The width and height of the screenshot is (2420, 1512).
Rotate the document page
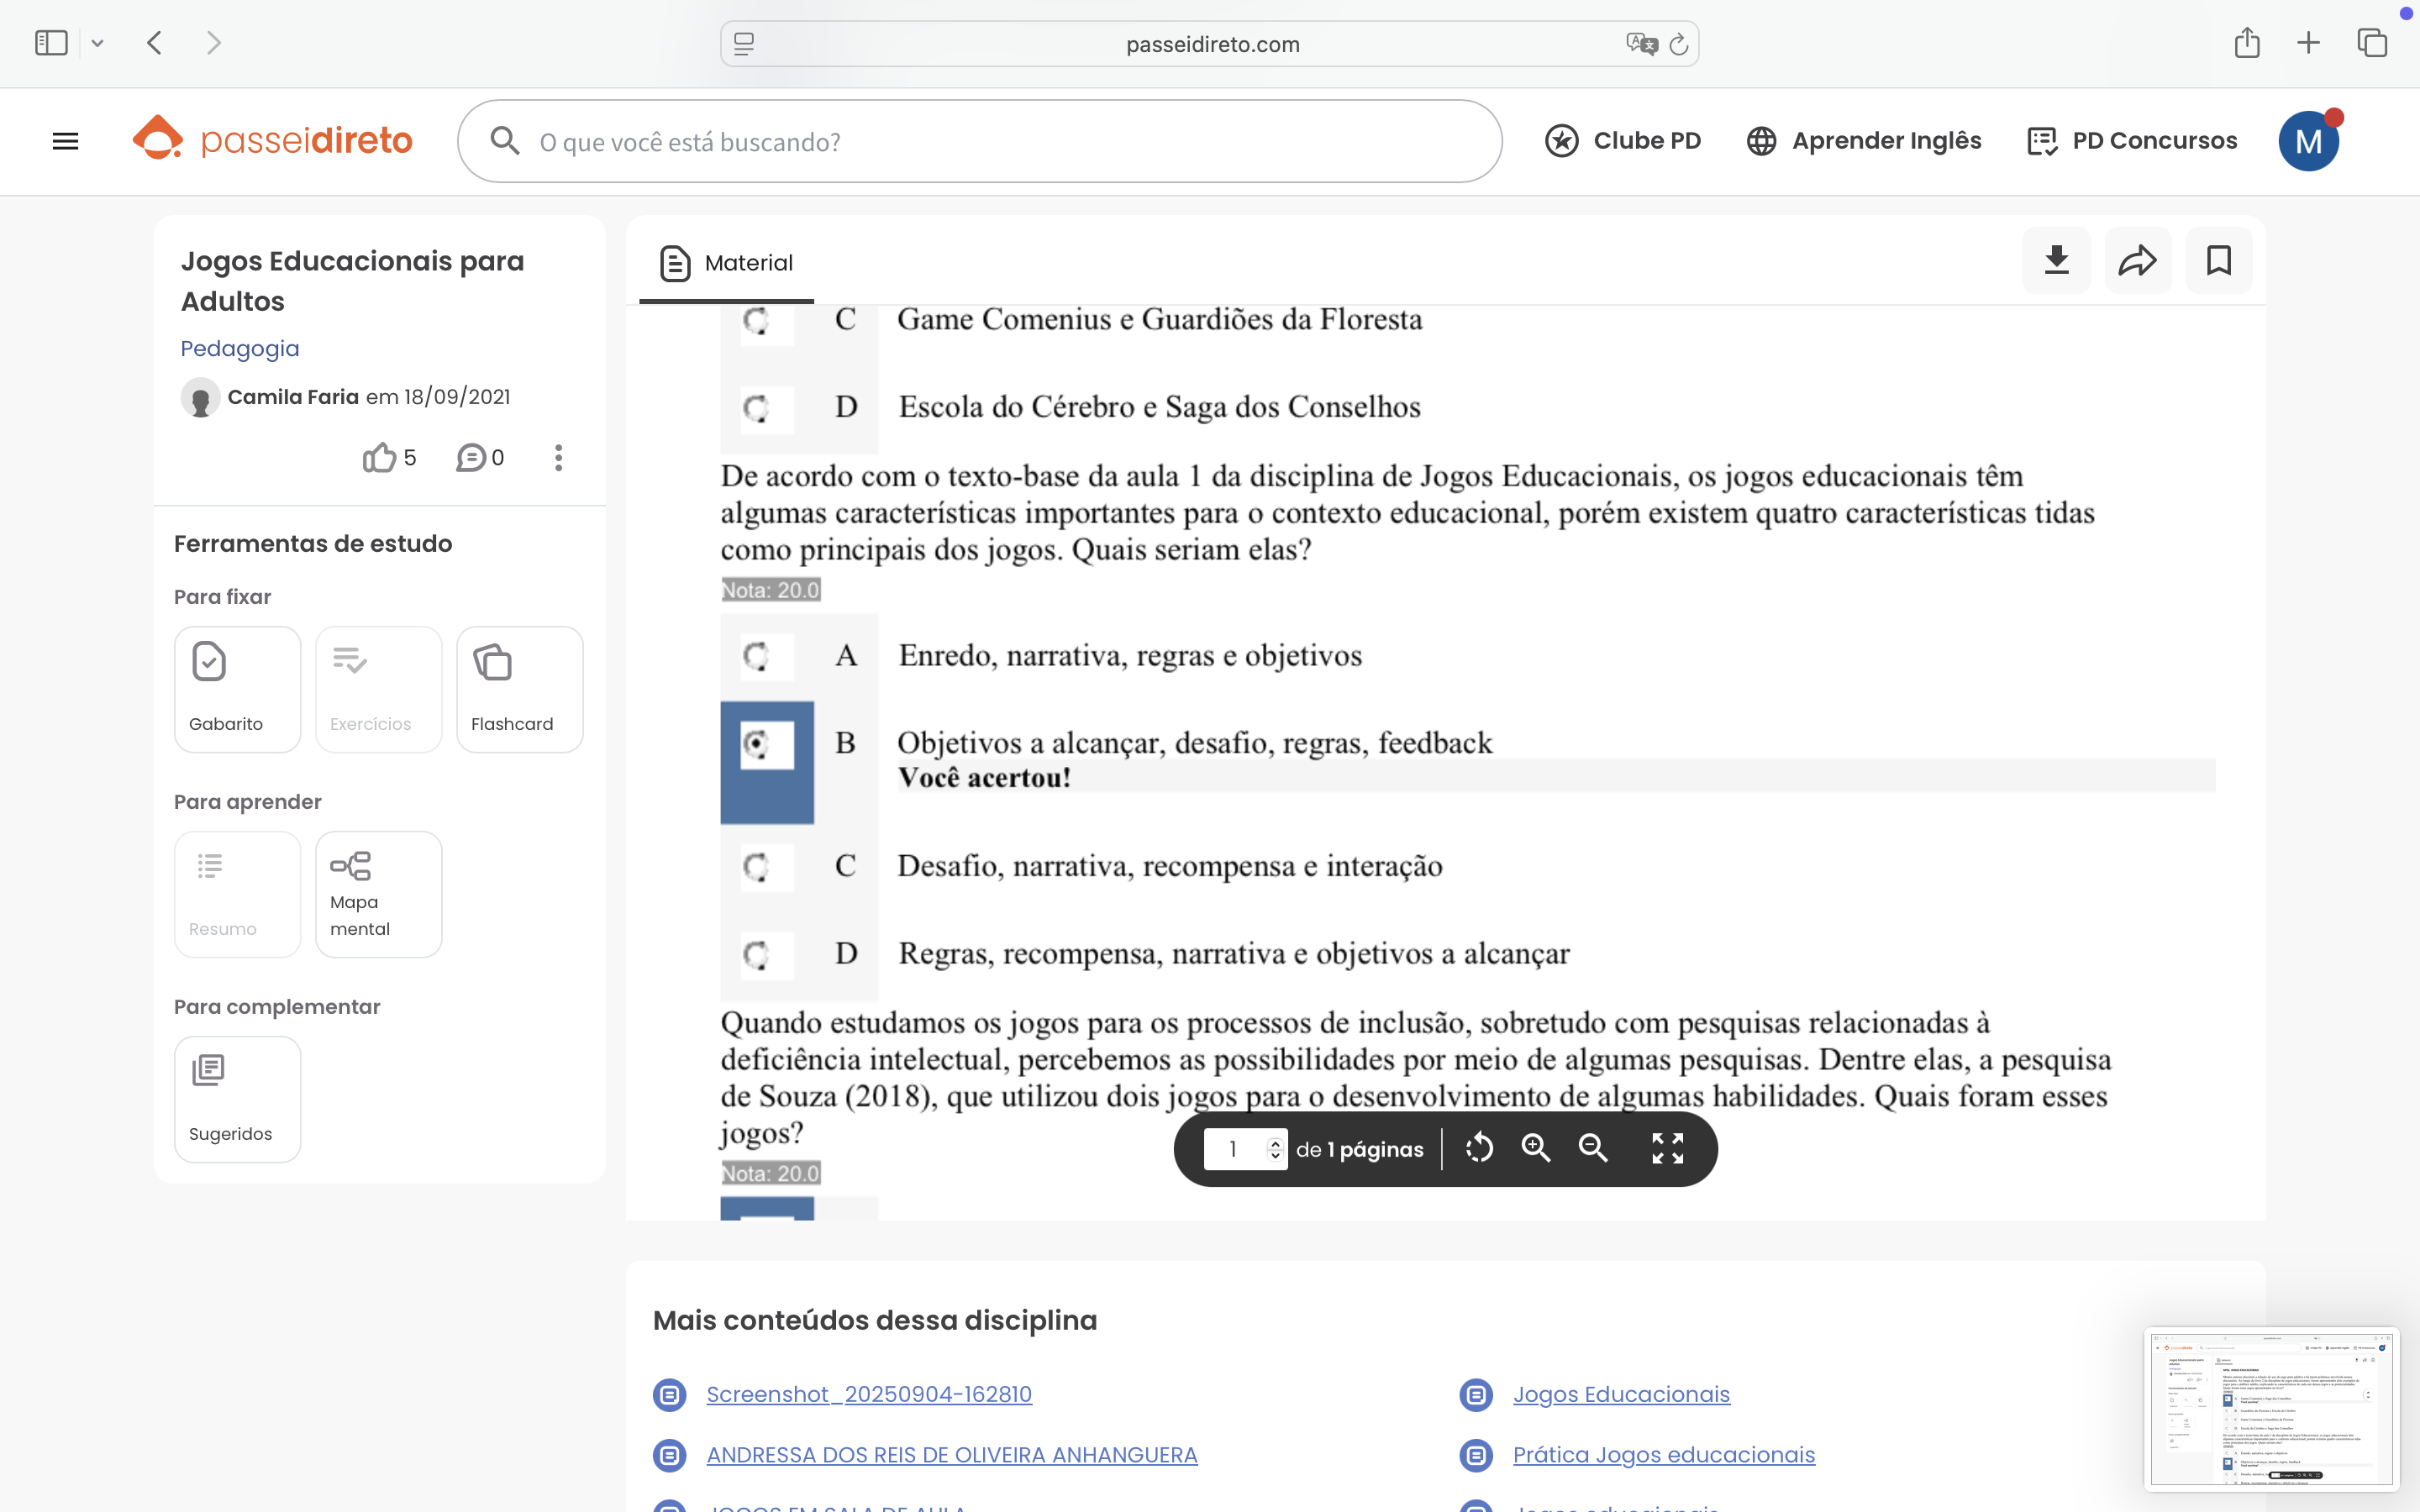click(1479, 1148)
